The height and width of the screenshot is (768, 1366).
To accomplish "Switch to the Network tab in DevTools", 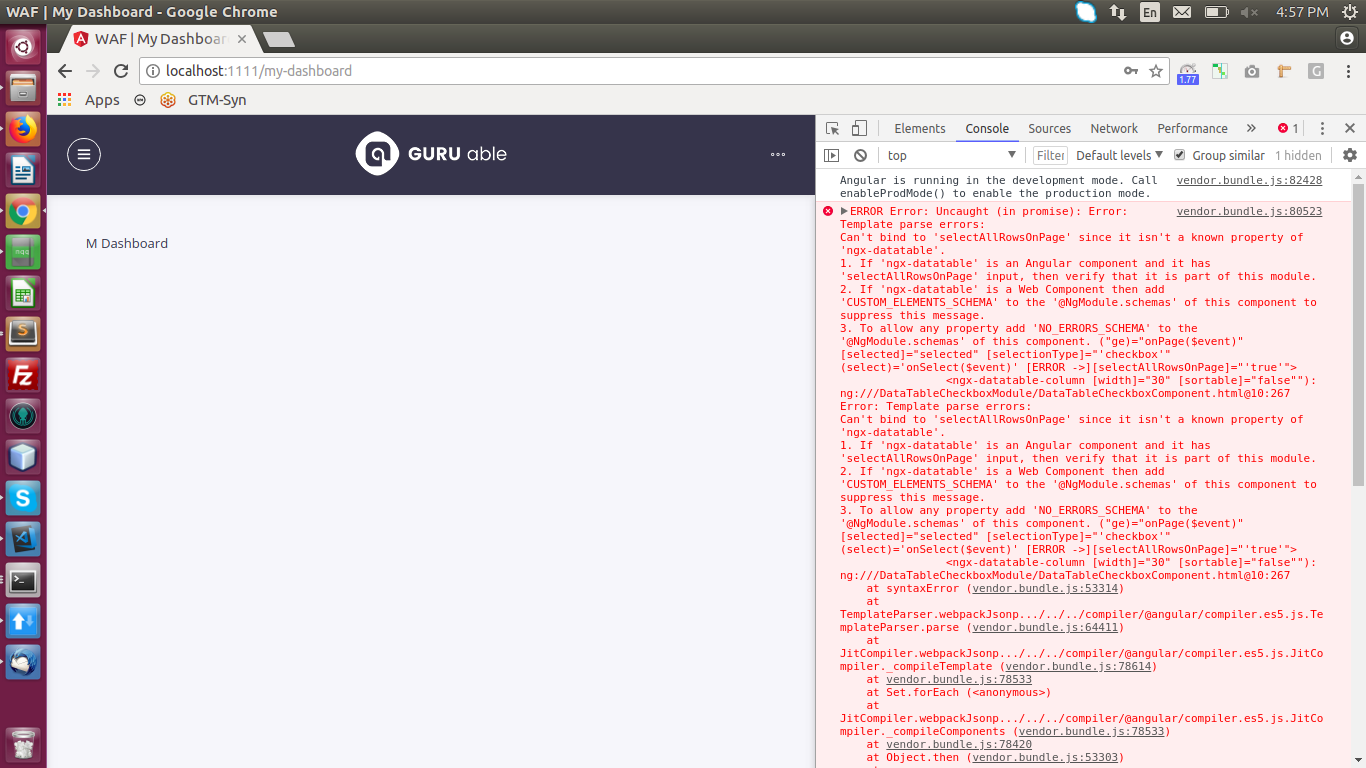I will pyautogui.click(x=1113, y=128).
